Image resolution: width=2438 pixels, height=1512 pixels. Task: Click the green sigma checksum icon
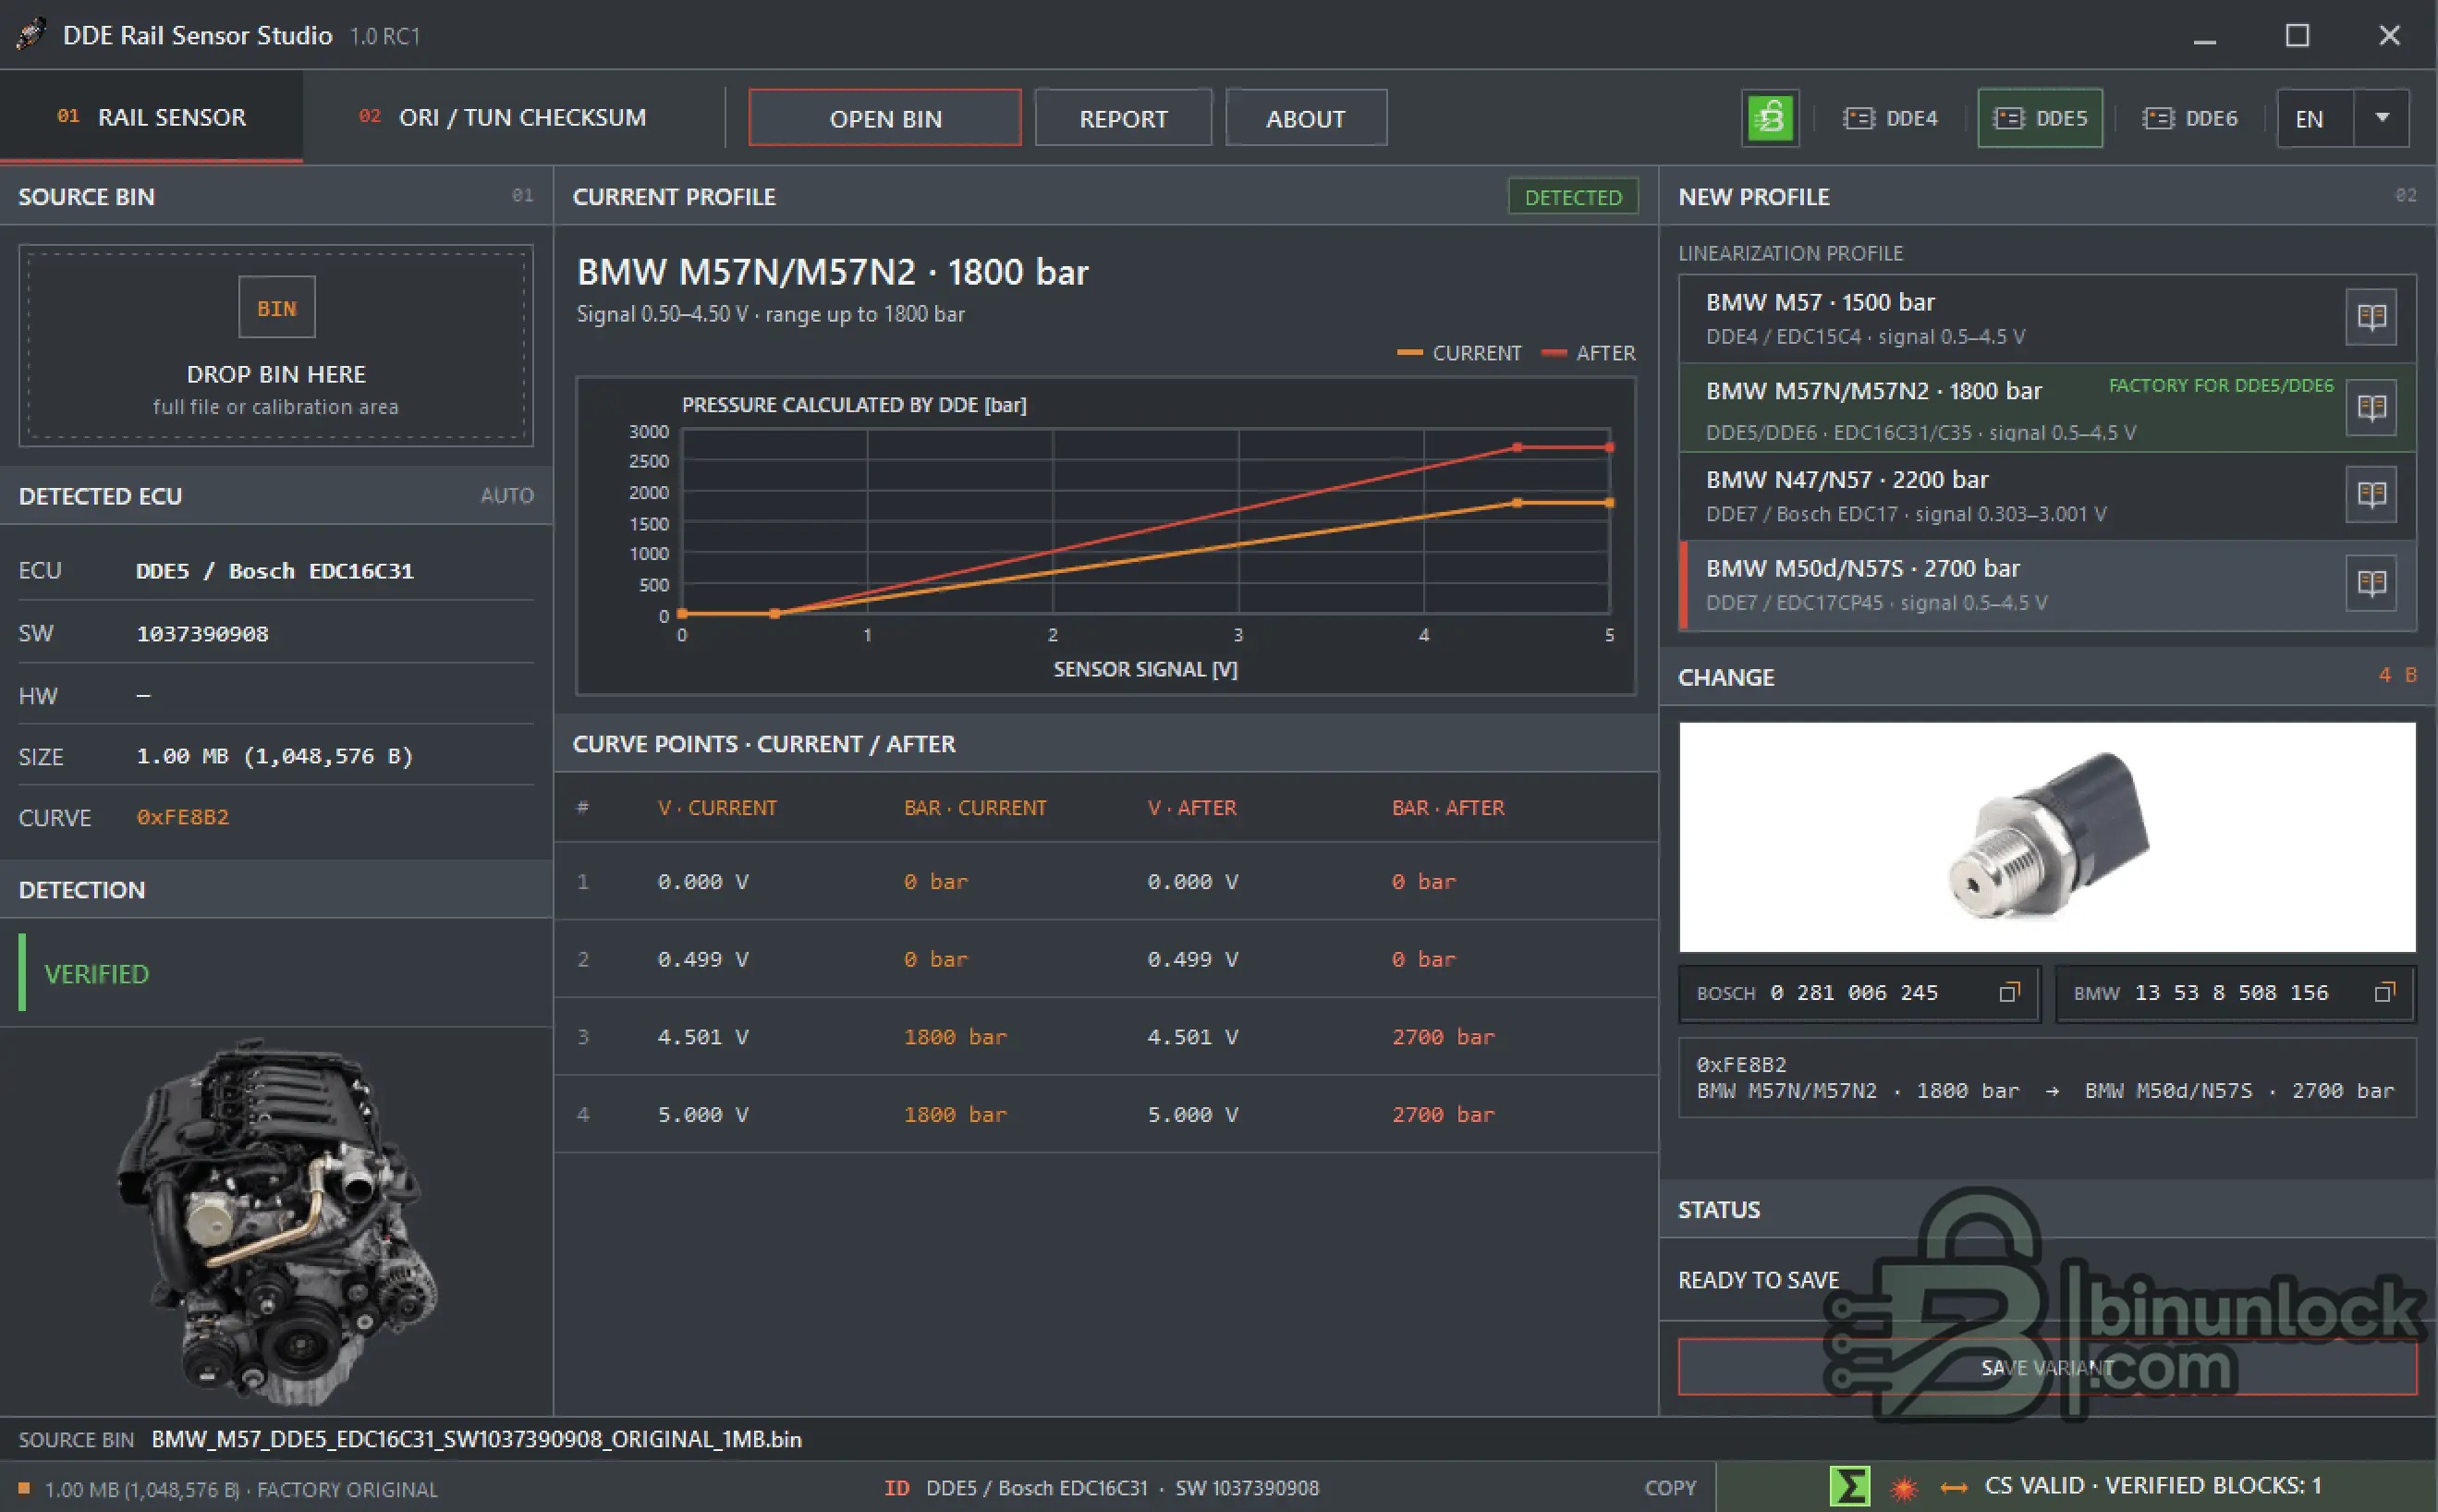[x=1849, y=1486]
